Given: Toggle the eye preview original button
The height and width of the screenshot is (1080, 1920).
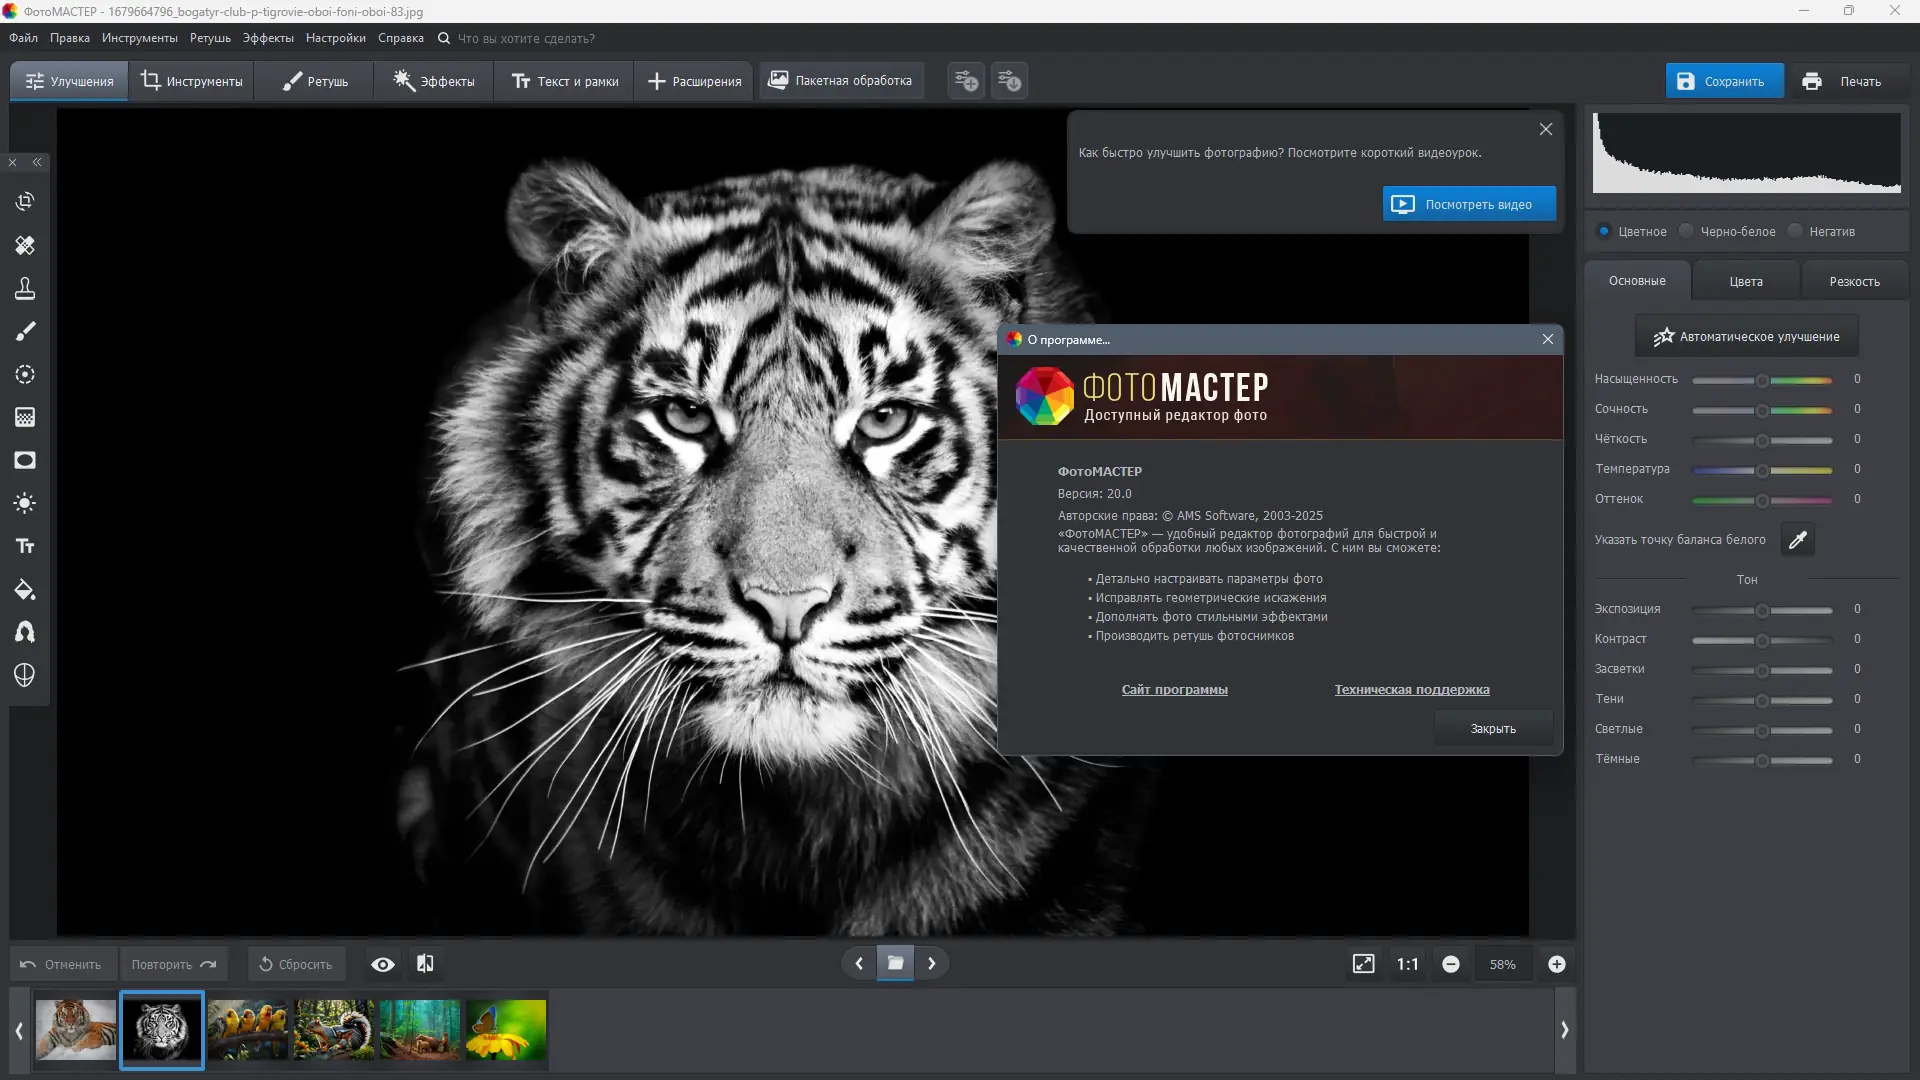Looking at the screenshot, I should [x=382, y=964].
